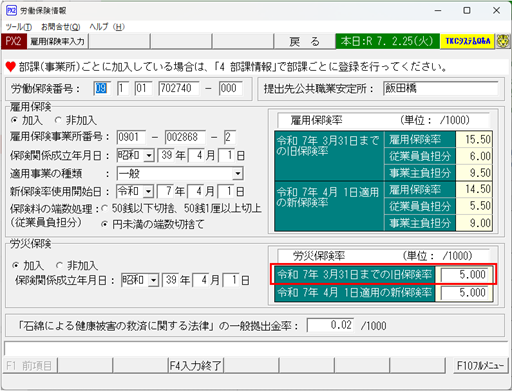Click labor insurance number field 702740

179,89
